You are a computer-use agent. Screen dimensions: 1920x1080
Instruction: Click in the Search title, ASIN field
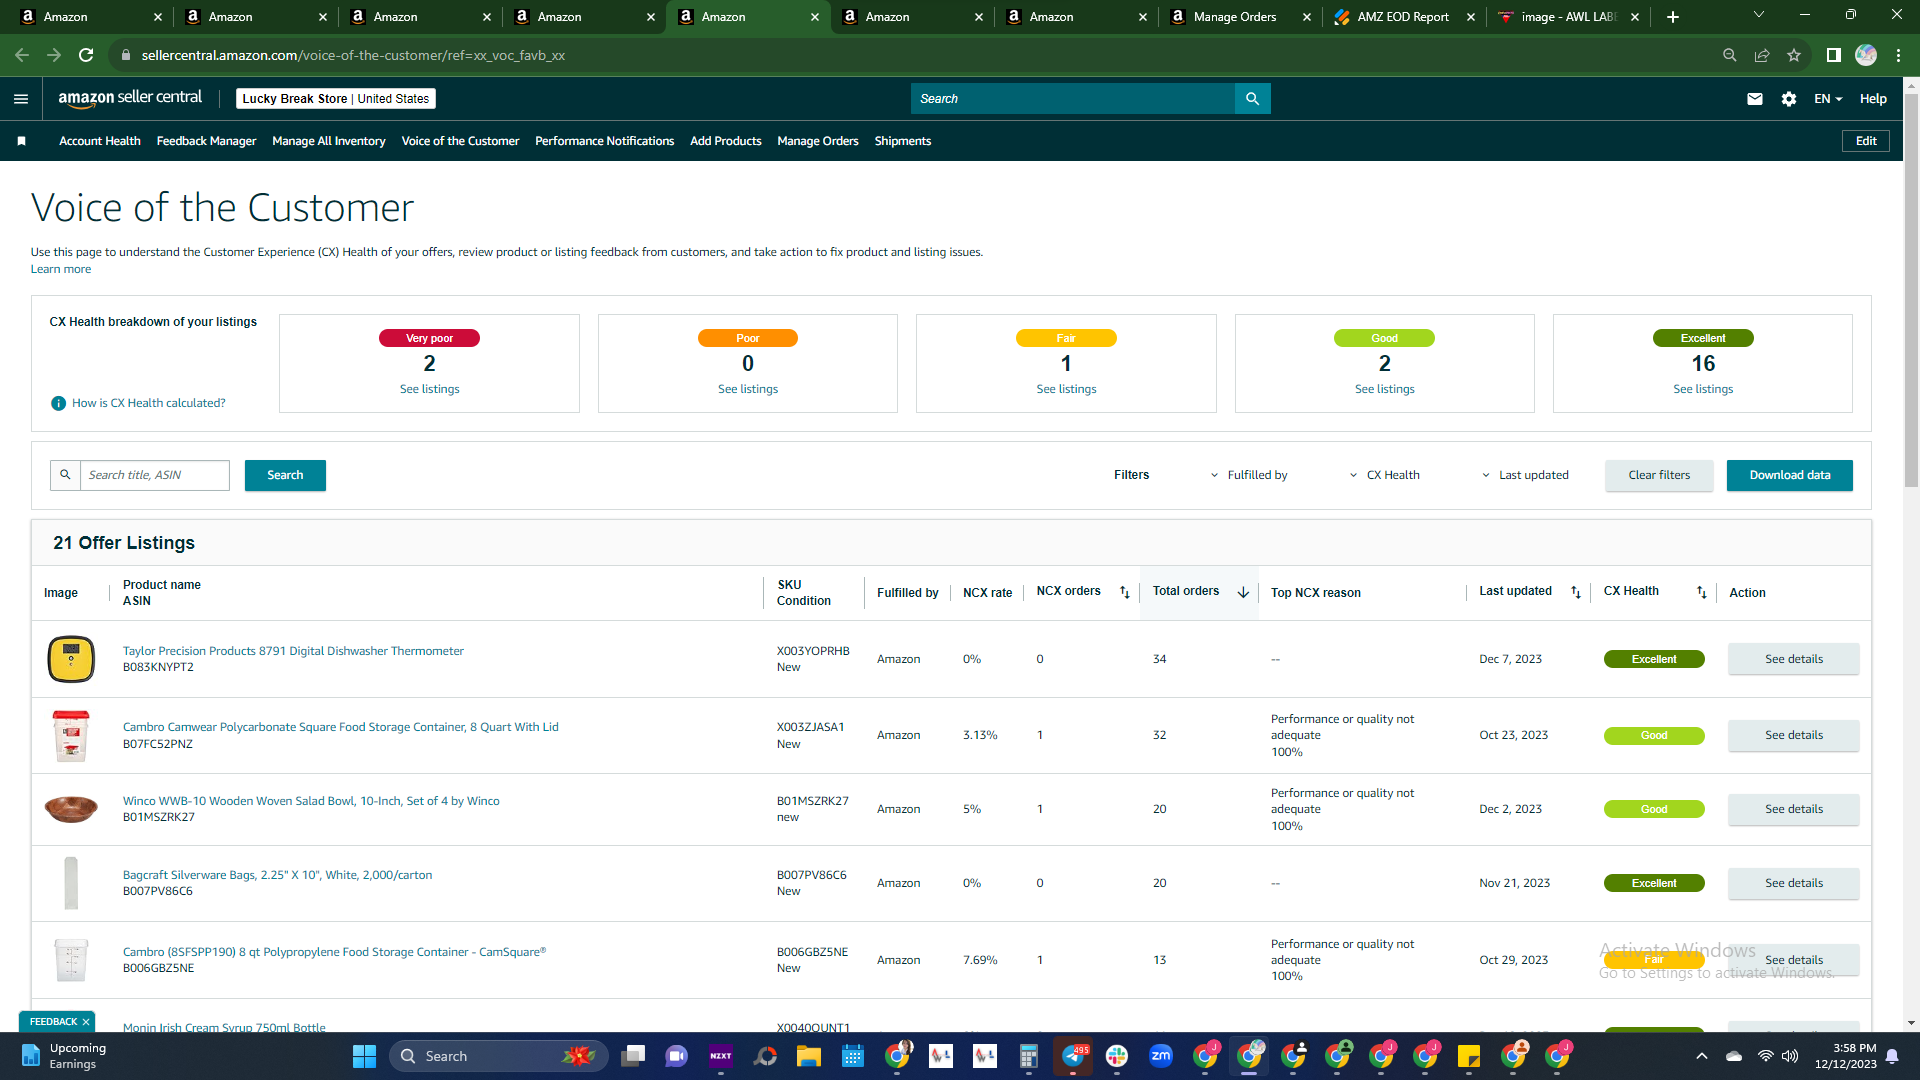(x=155, y=475)
